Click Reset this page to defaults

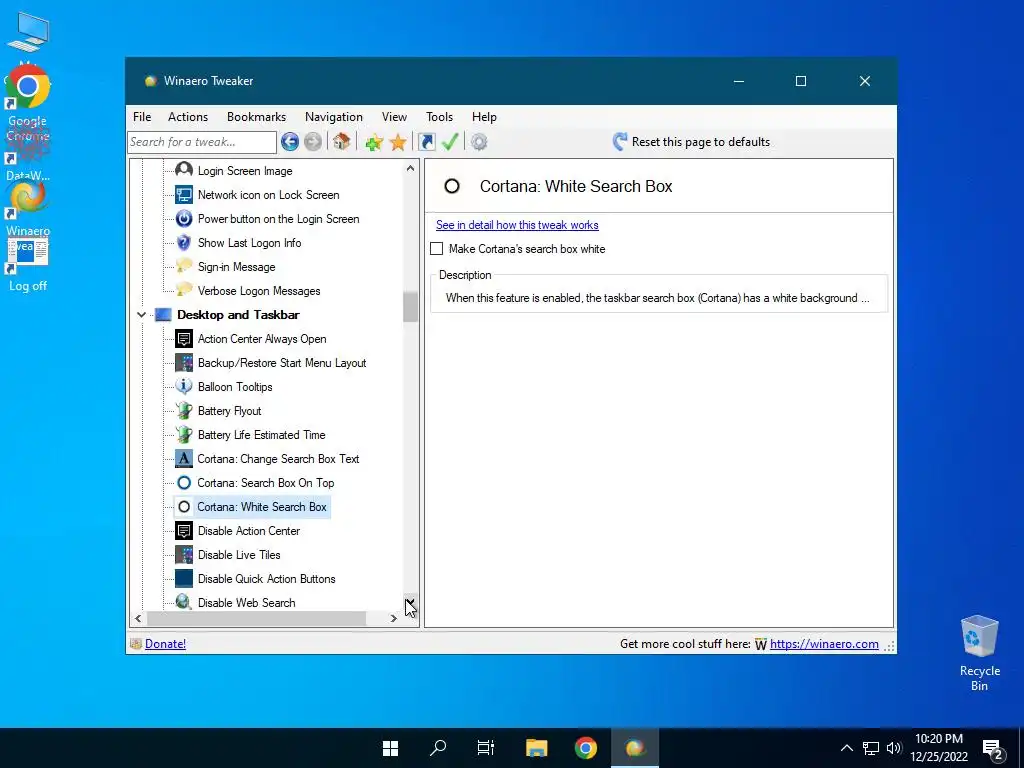click(x=692, y=142)
